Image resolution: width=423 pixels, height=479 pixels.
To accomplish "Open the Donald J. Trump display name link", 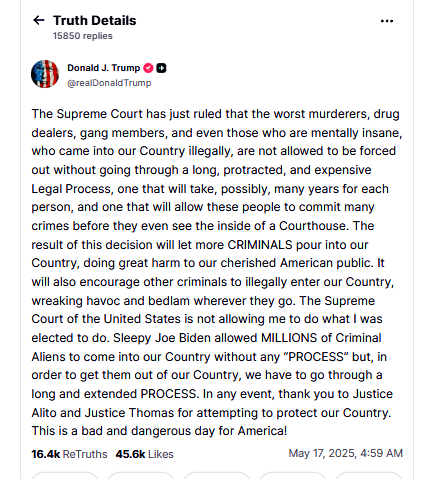I will click(104, 68).
